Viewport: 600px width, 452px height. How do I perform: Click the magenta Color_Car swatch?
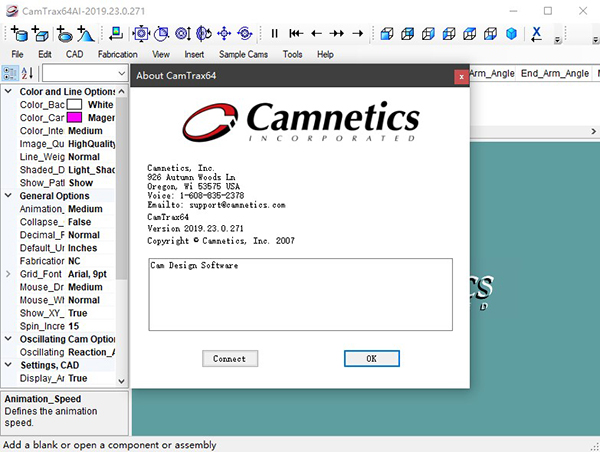tap(74, 118)
